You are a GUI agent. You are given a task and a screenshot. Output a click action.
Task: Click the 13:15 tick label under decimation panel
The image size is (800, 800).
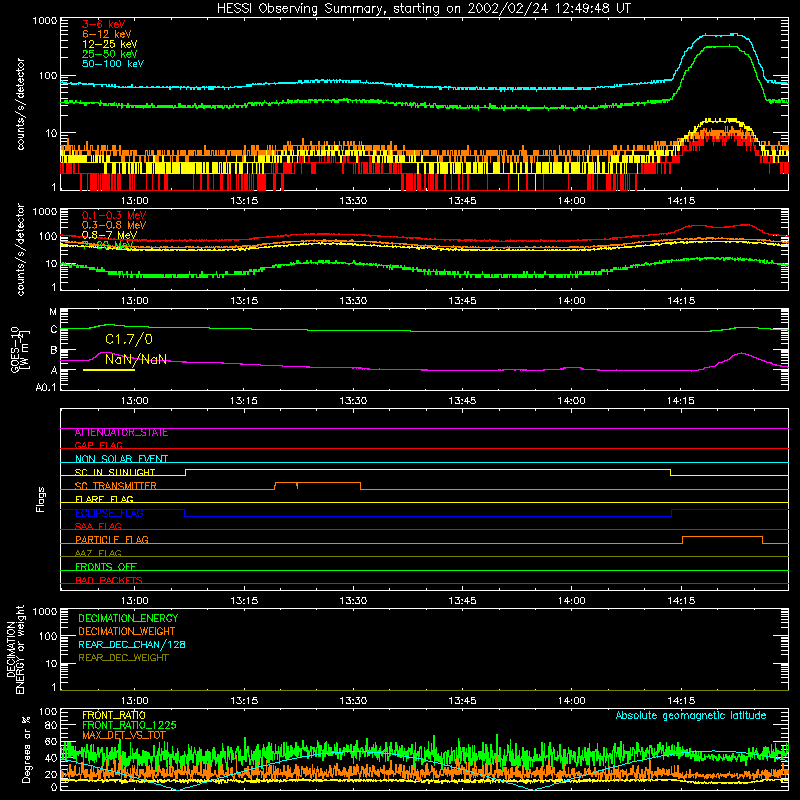(244, 701)
